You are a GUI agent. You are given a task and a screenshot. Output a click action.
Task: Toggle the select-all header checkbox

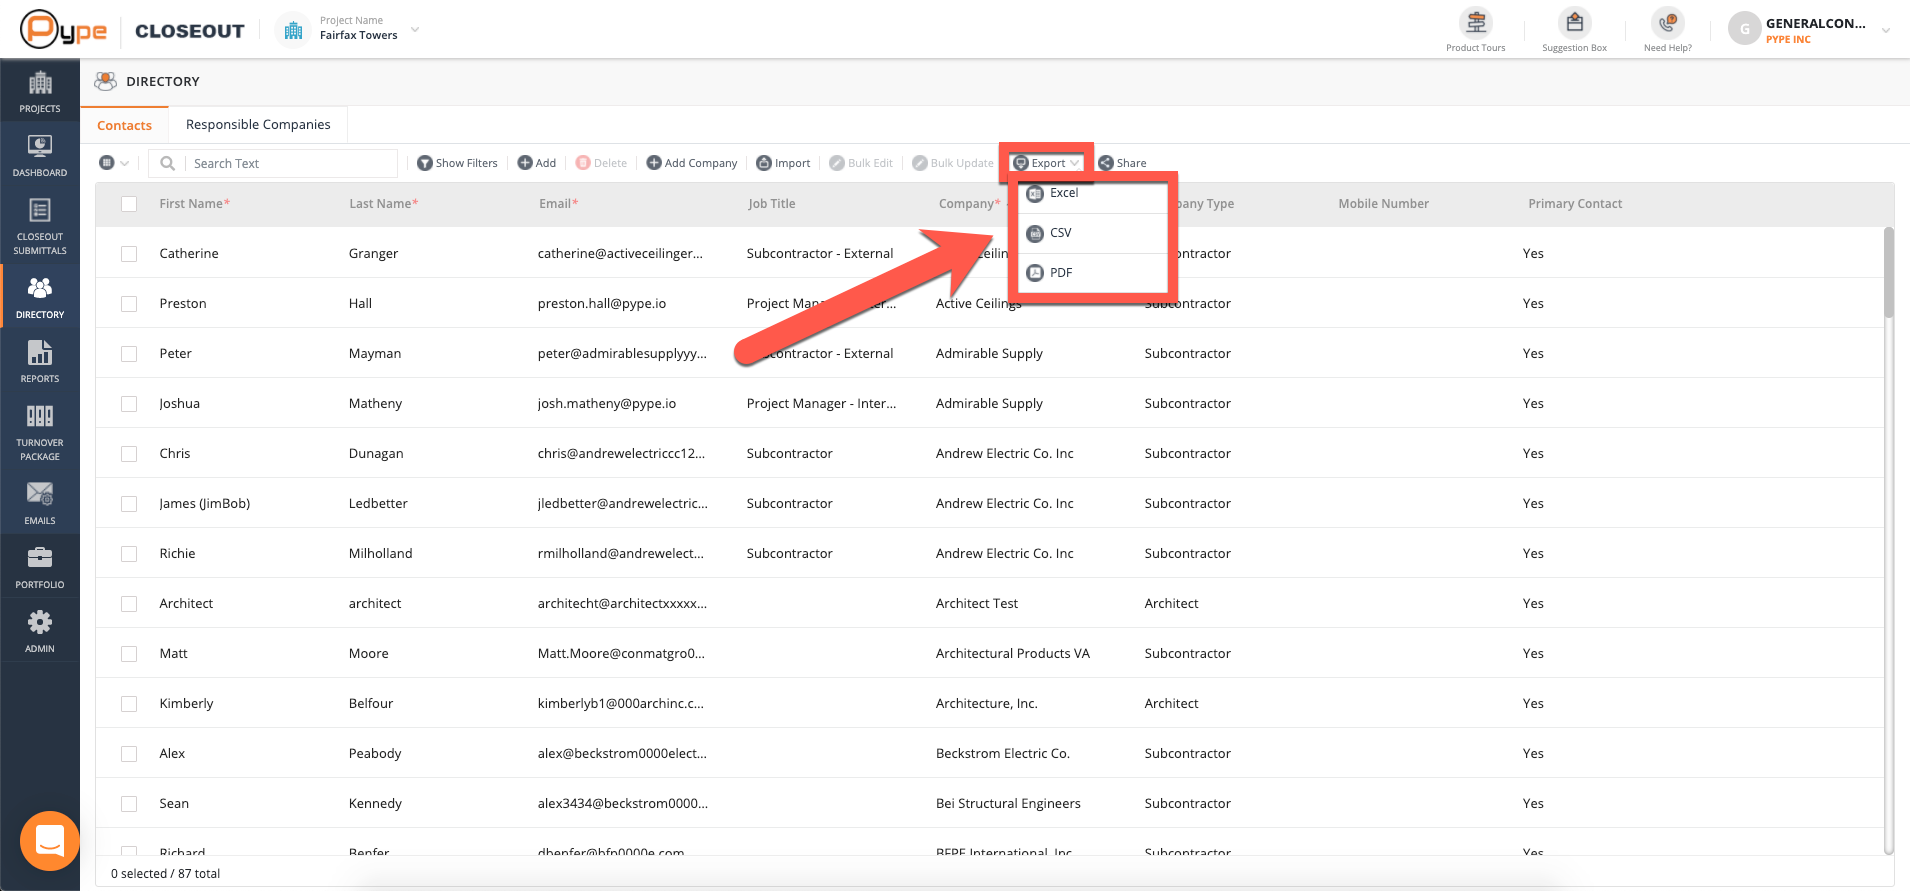coord(129,204)
